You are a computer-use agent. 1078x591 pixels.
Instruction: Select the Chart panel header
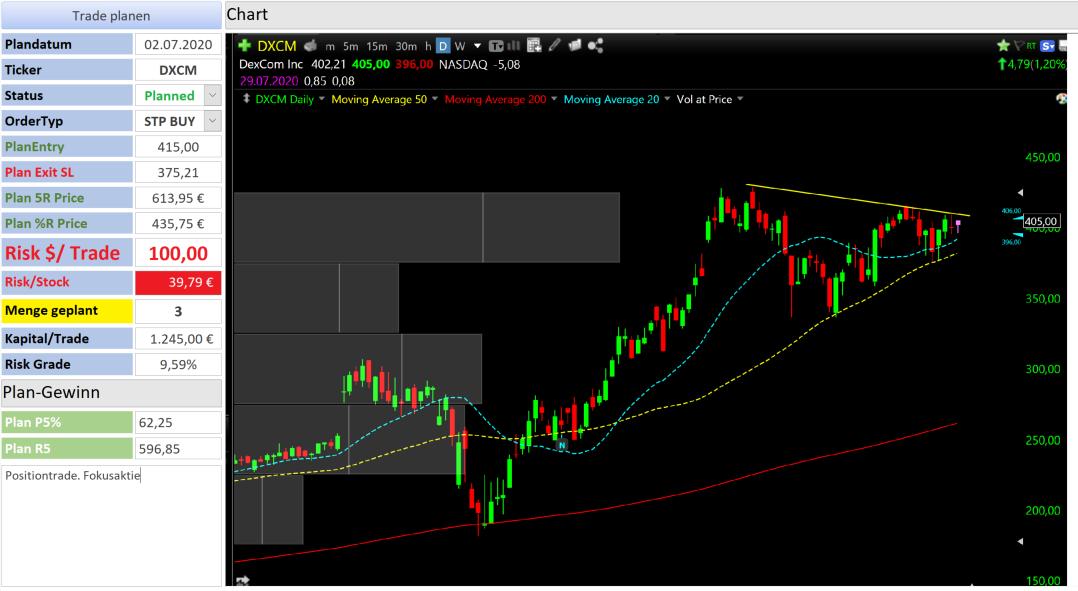[x=651, y=14]
